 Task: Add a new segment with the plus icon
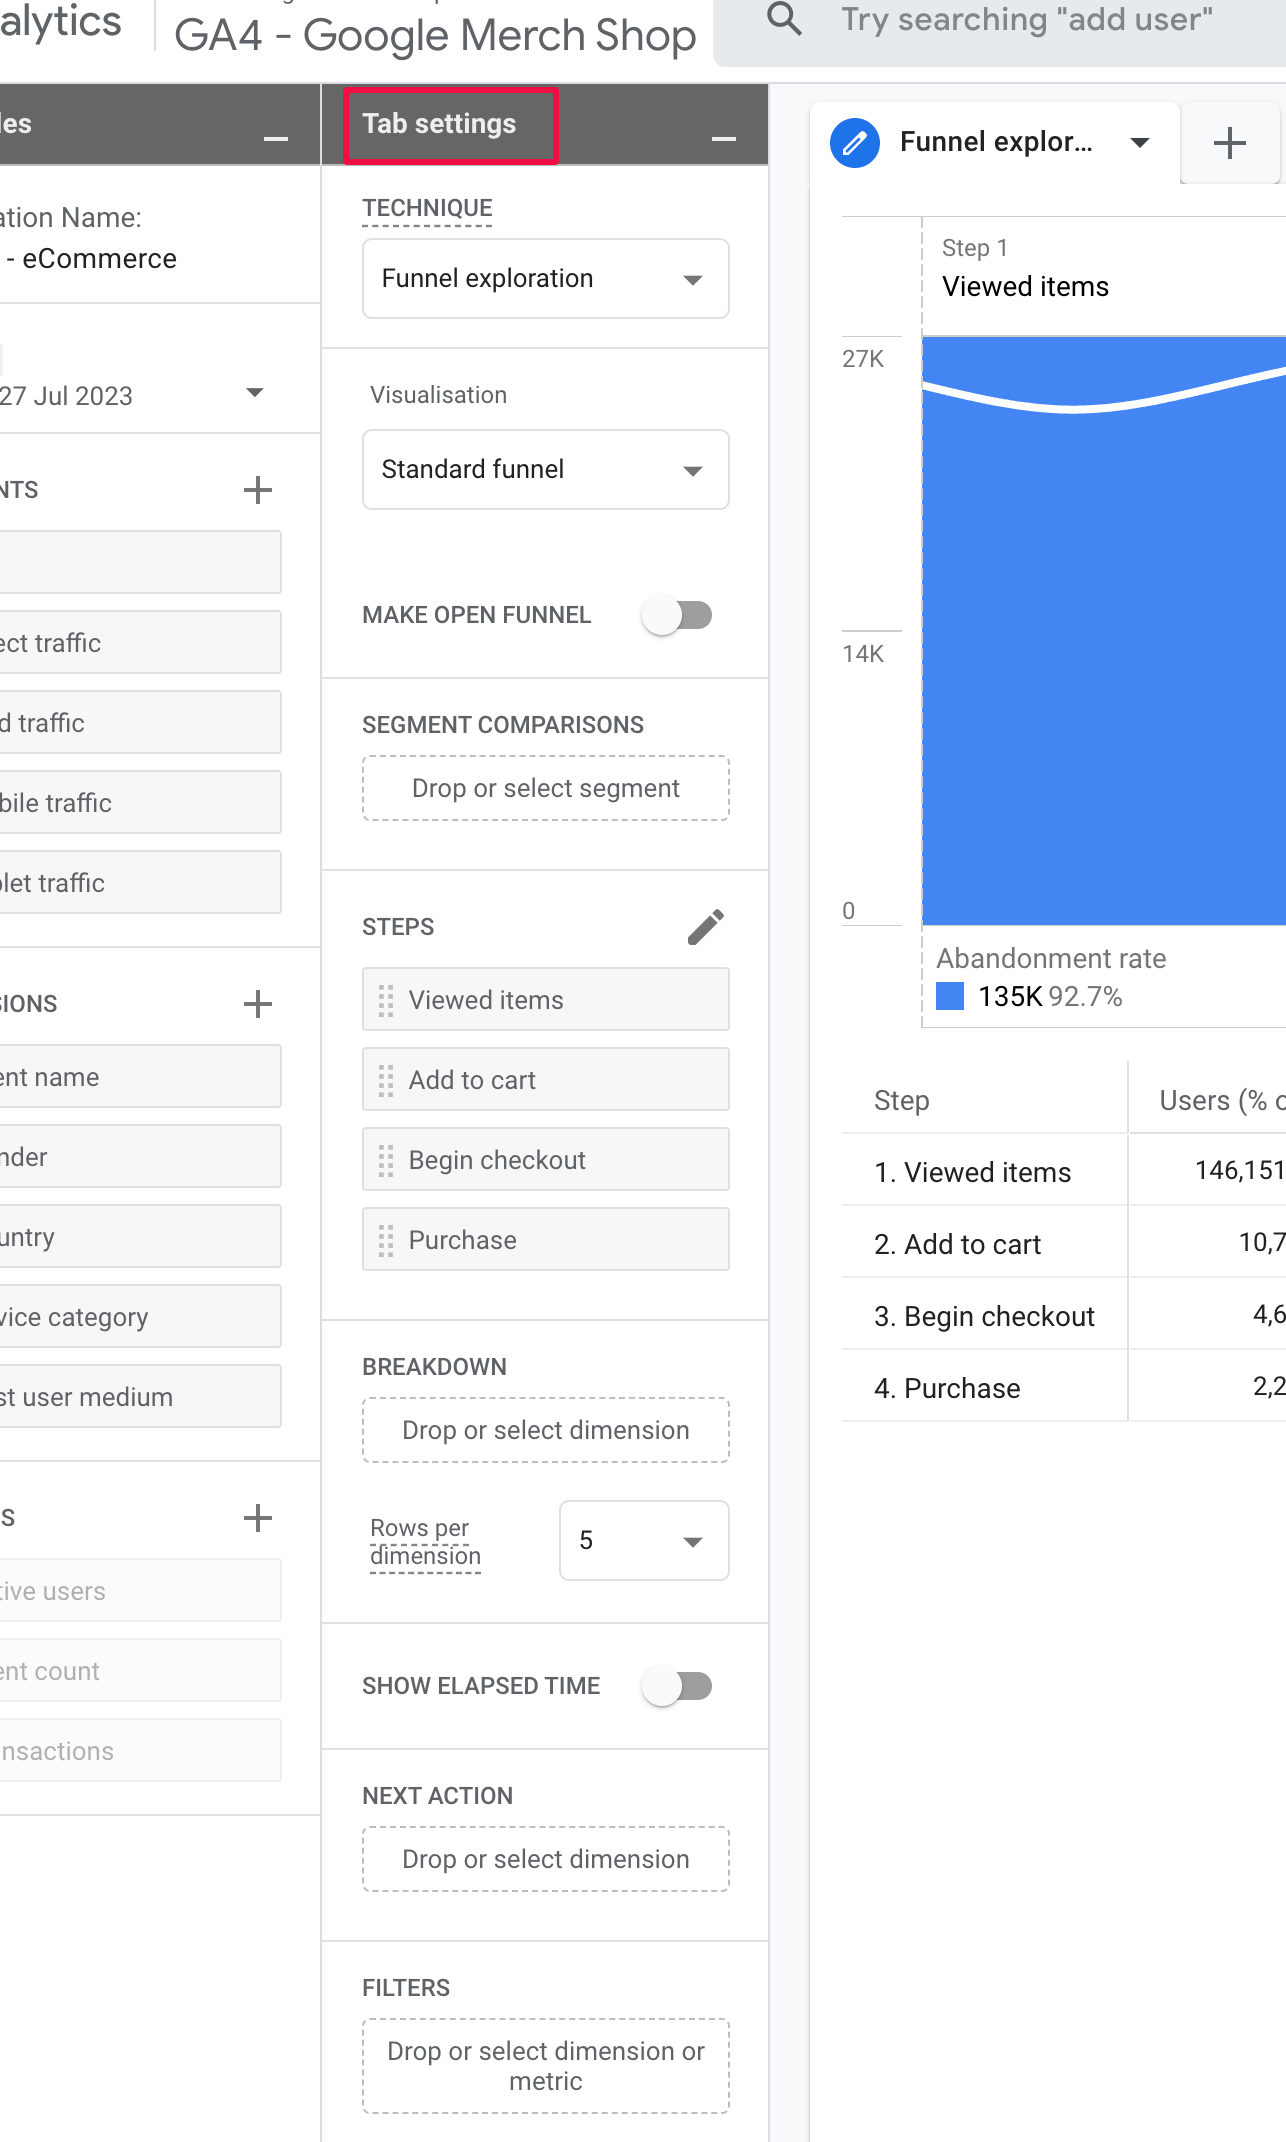pos(258,490)
